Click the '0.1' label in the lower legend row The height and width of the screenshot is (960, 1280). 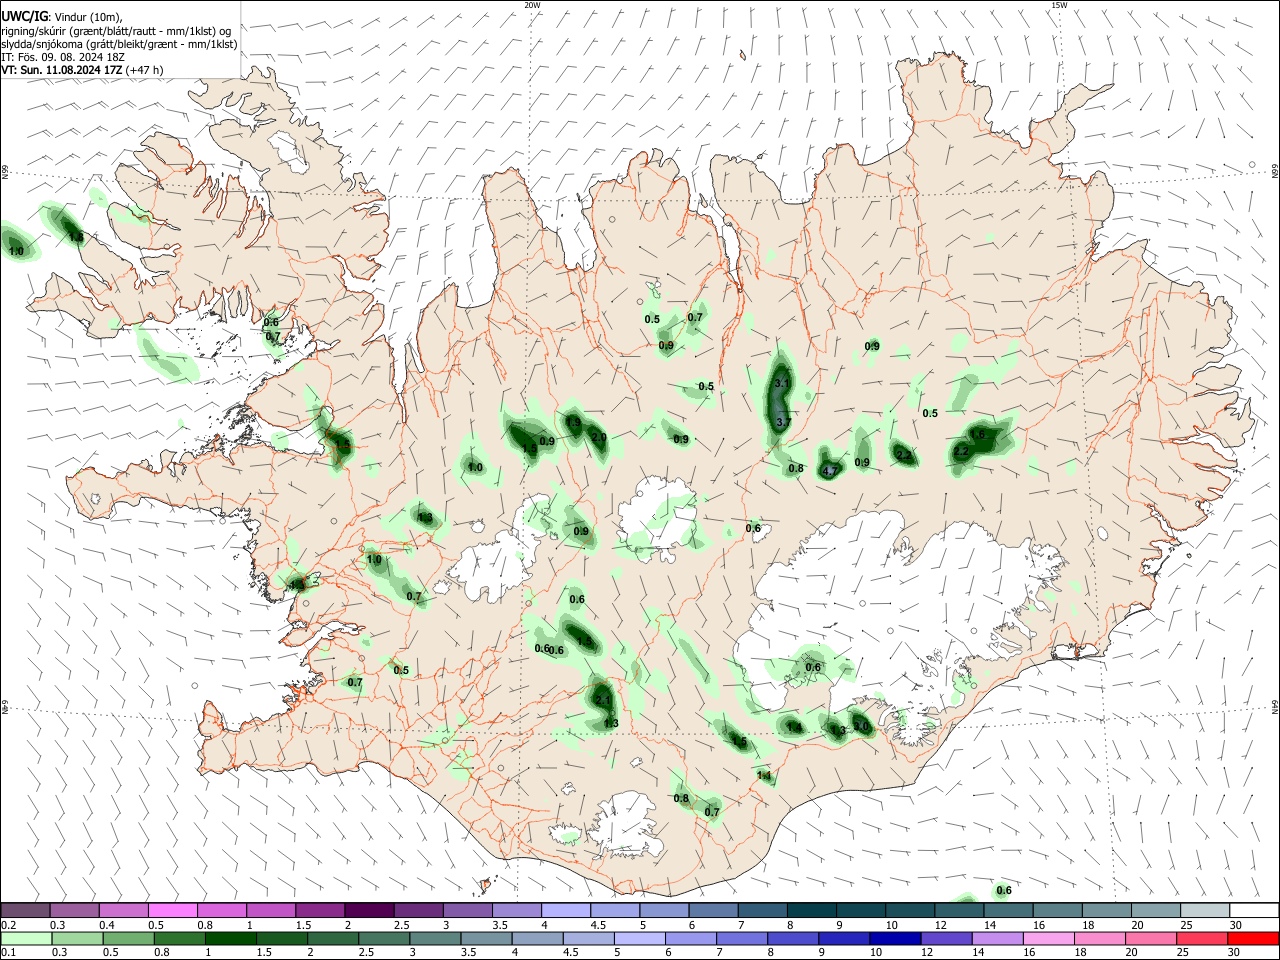[8, 952]
